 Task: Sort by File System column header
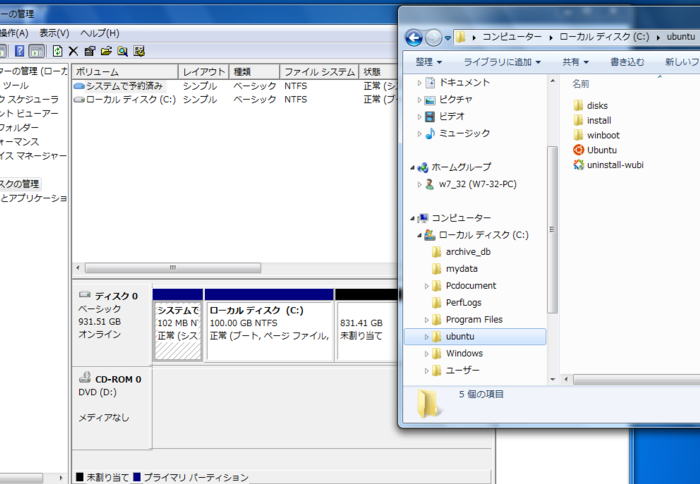pyautogui.click(x=320, y=72)
